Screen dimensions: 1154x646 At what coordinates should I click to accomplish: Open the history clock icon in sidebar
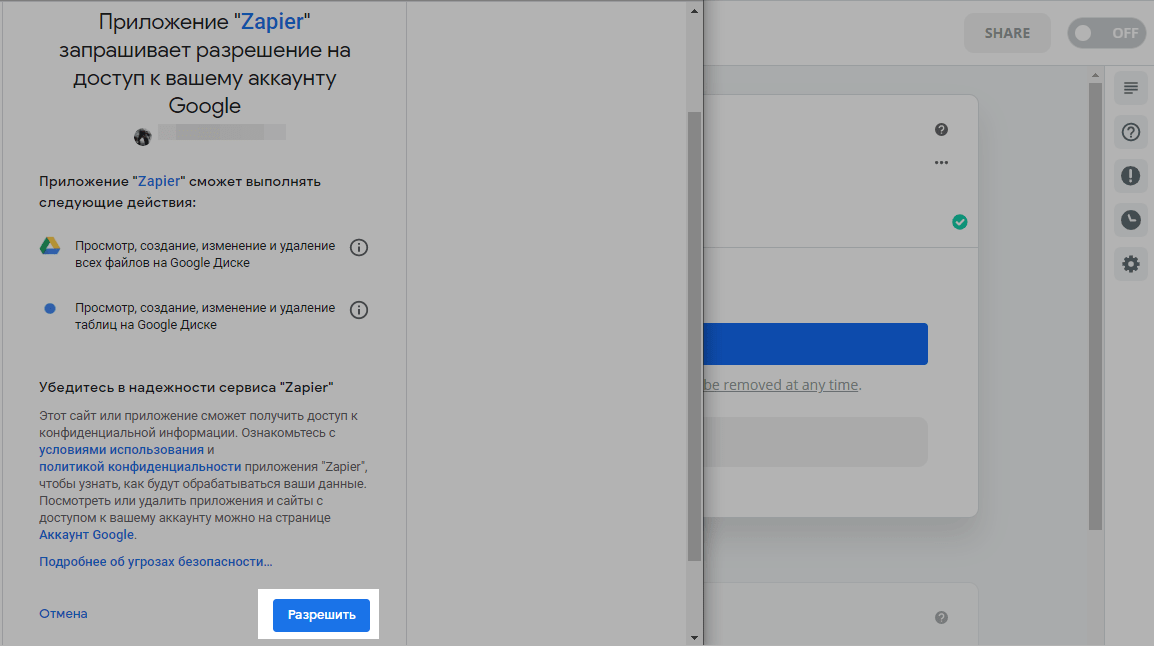tap(1131, 220)
